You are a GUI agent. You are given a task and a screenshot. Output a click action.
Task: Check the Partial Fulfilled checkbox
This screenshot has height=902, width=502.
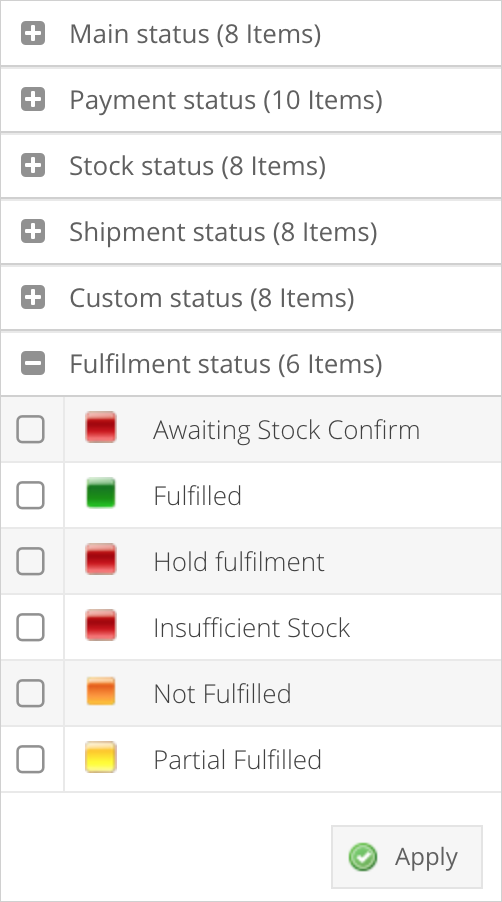[x=30, y=759]
